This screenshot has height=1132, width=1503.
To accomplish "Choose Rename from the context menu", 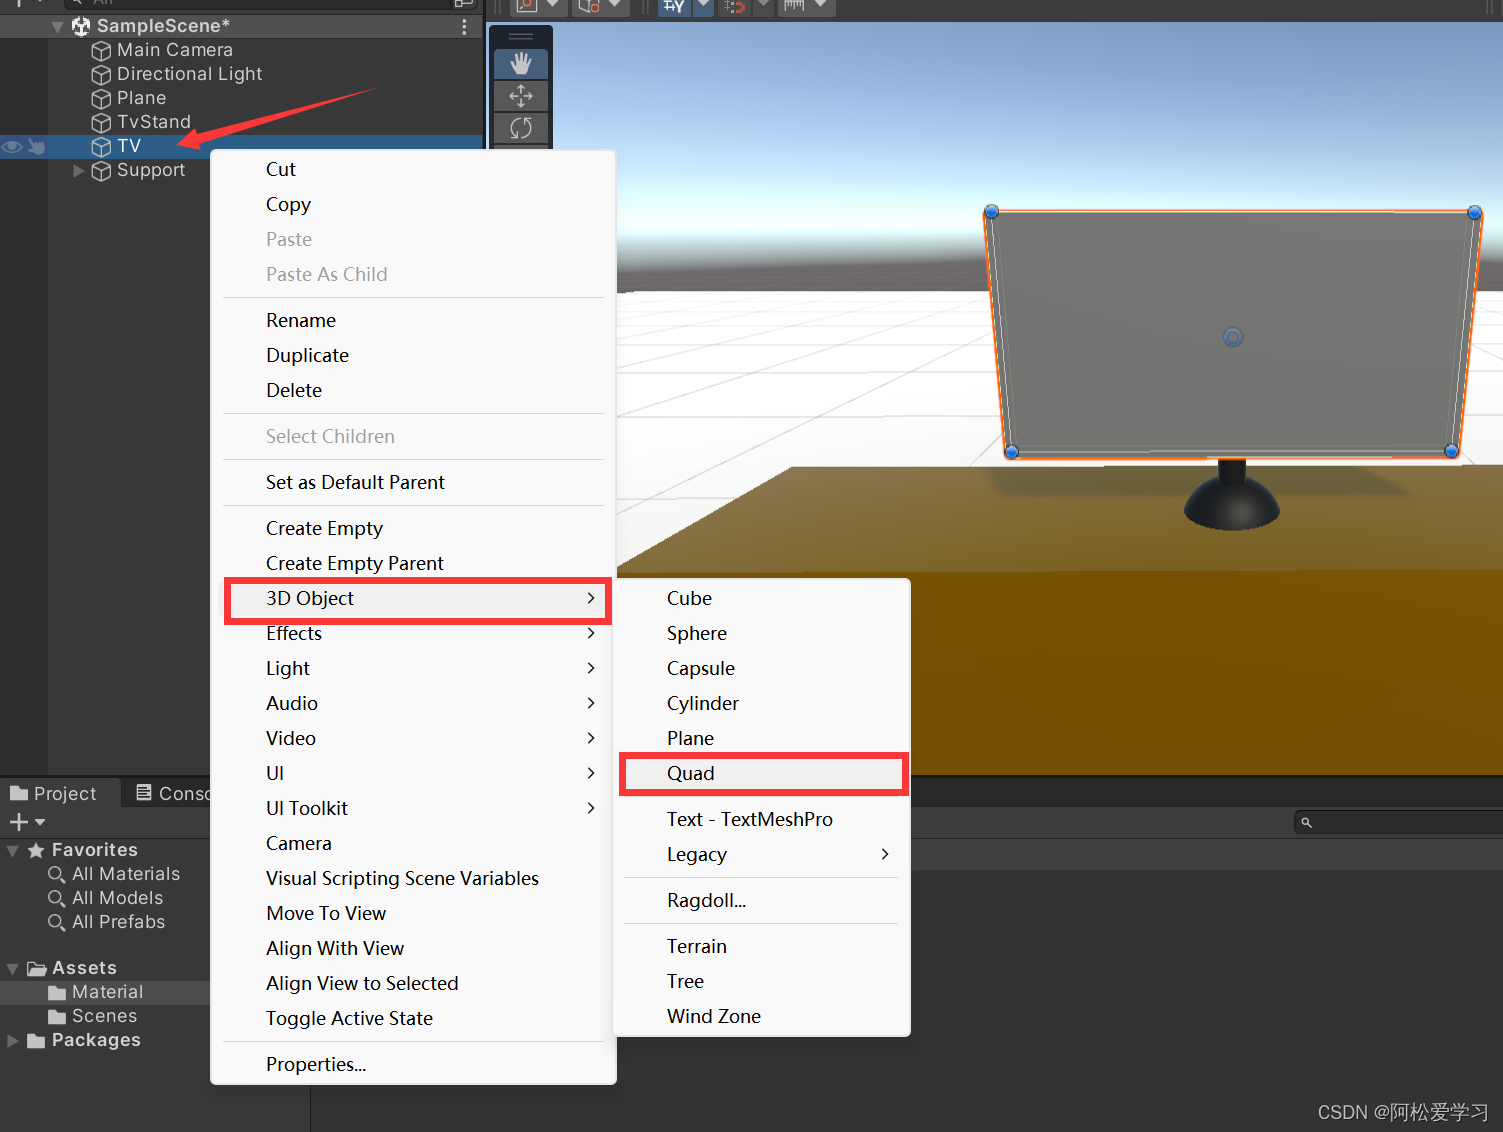I will click(413, 320).
